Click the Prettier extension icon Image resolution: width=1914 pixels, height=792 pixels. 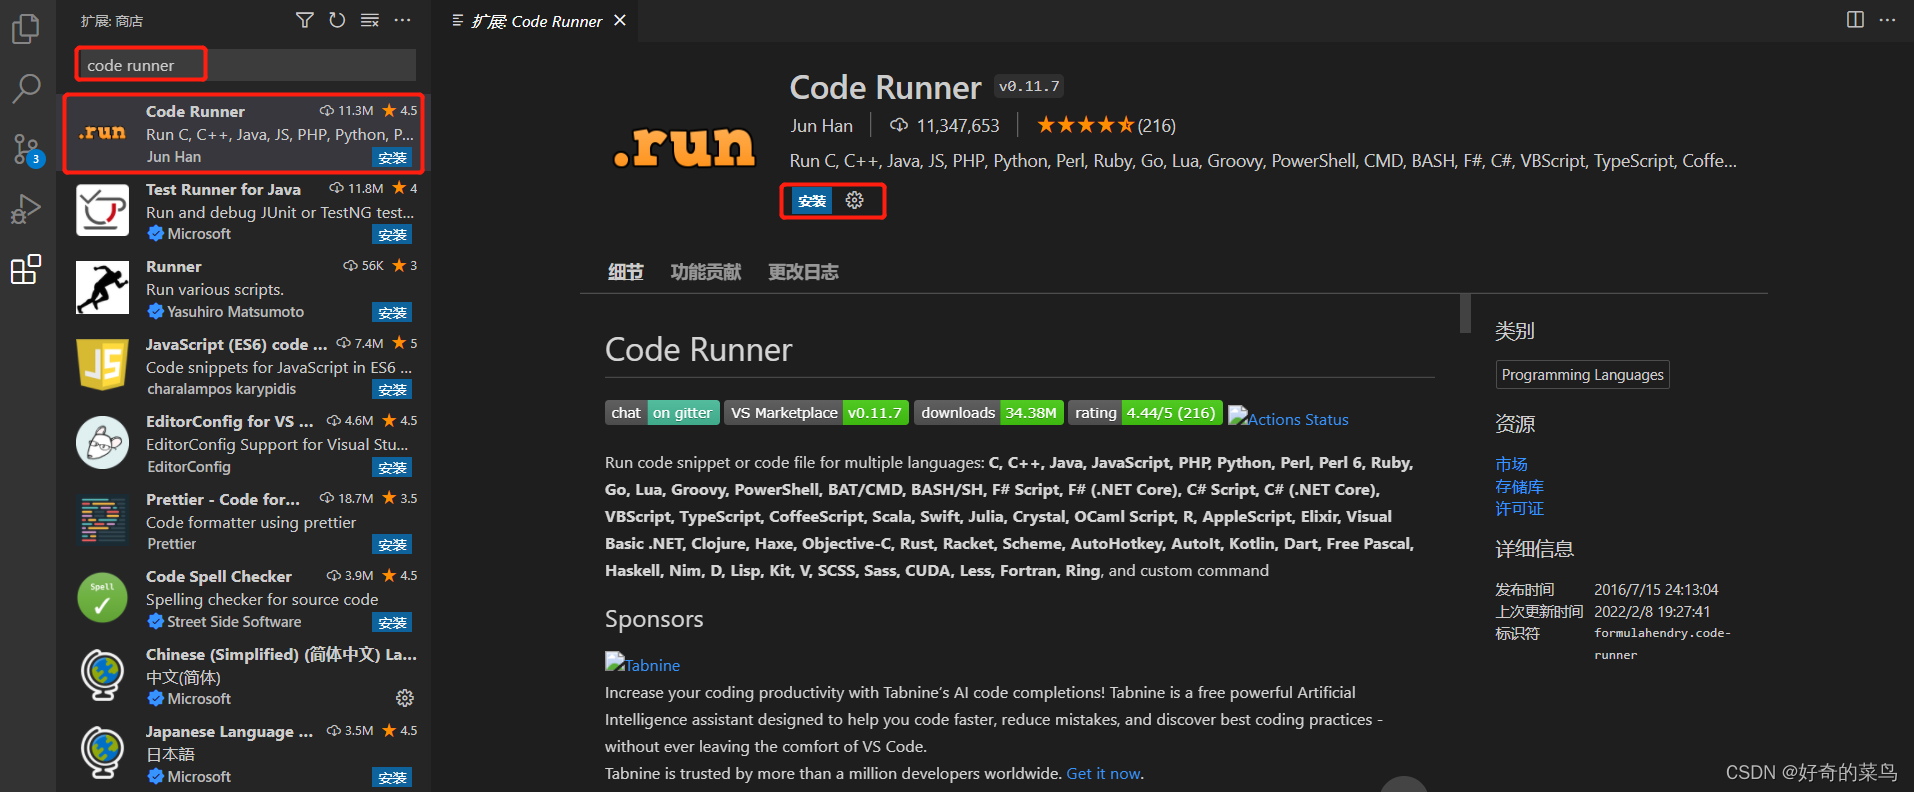click(x=103, y=520)
